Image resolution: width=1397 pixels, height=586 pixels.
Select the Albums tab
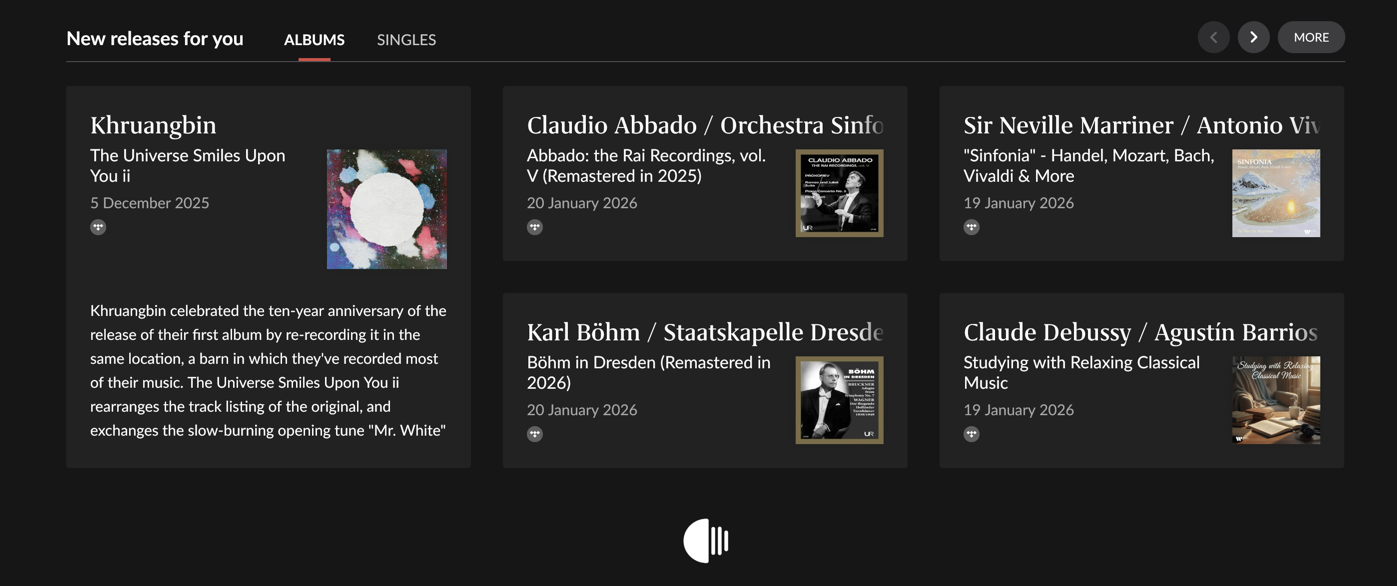click(x=314, y=40)
